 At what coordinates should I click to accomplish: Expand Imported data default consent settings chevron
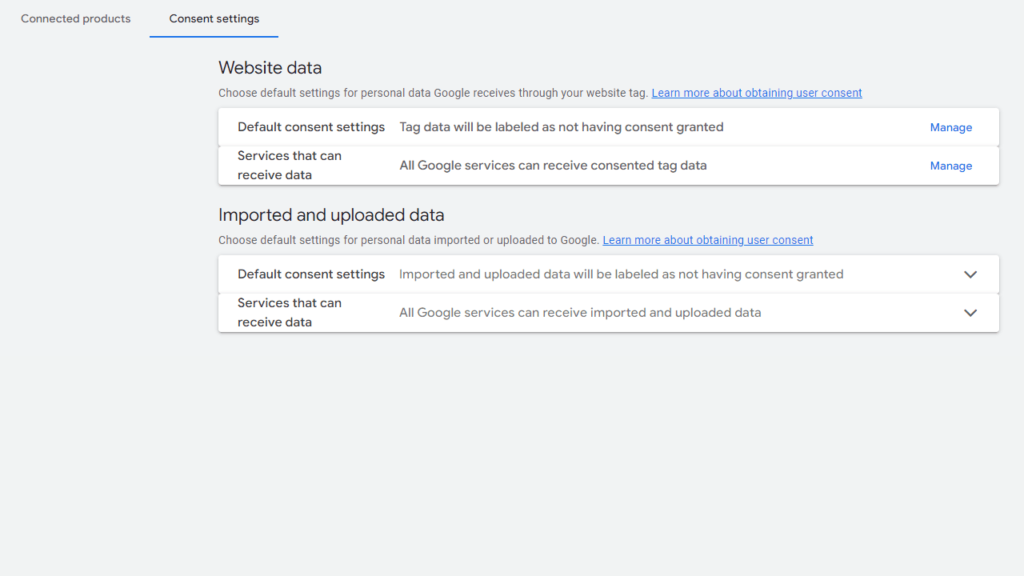click(x=970, y=274)
